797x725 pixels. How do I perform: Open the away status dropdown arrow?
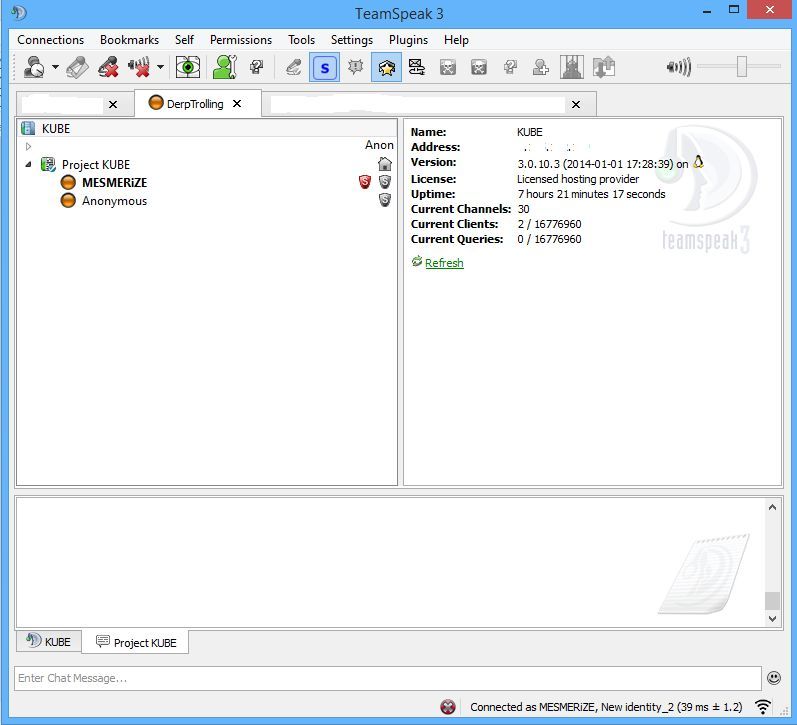(55, 67)
